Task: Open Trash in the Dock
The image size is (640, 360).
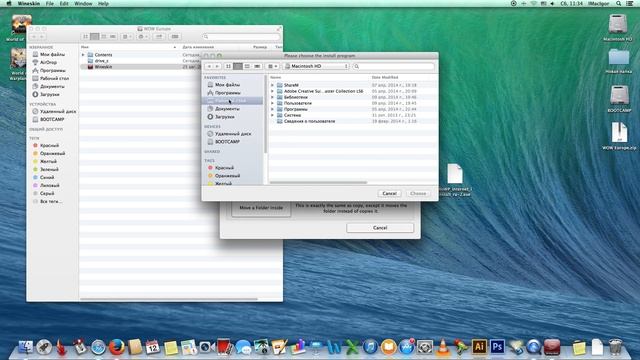Action: click(615, 347)
